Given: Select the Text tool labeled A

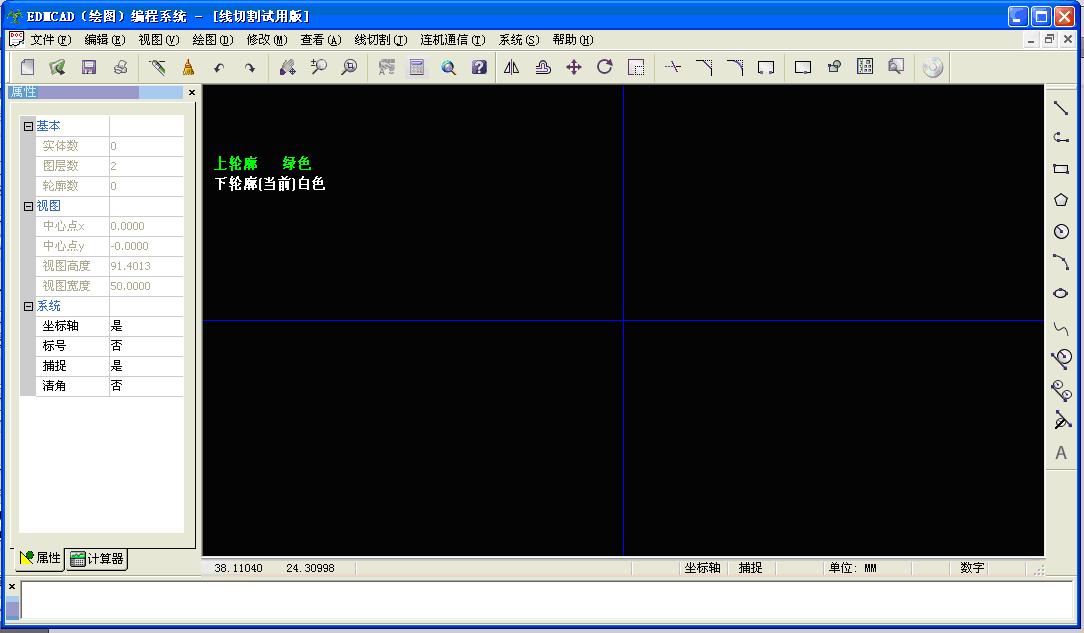Looking at the screenshot, I should (1062, 452).
